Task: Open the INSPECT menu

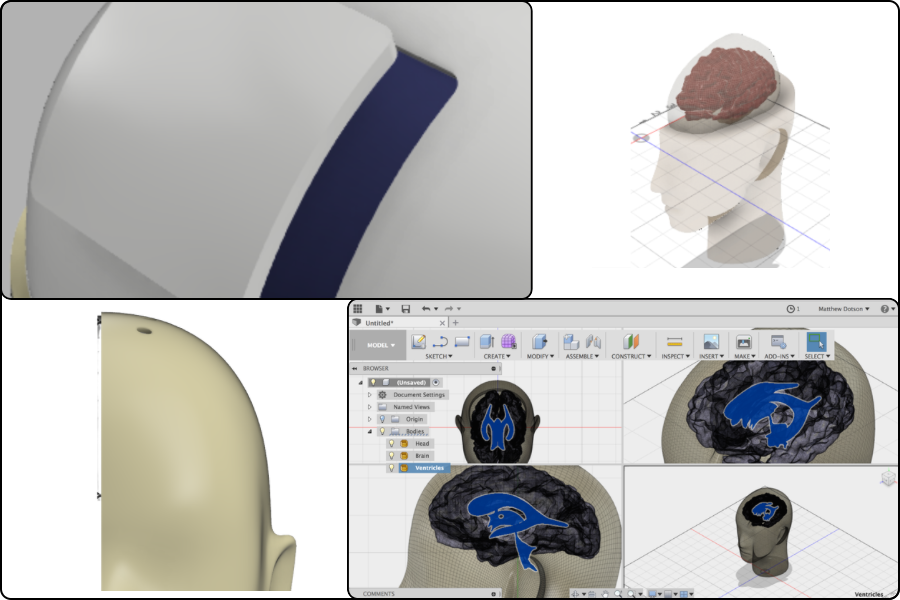Action: tap(675, 357)
